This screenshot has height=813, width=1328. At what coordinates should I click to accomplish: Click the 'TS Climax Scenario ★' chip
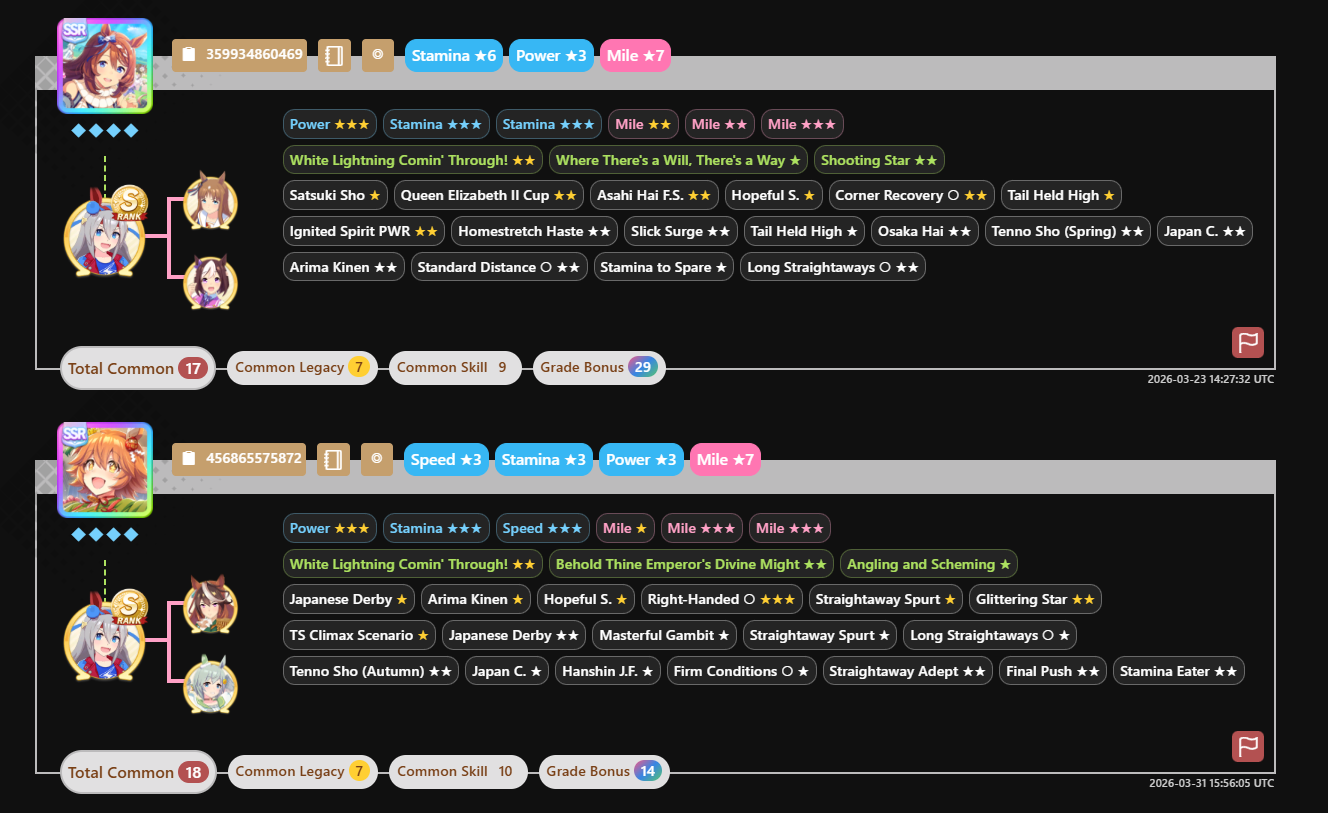point(359,636)
